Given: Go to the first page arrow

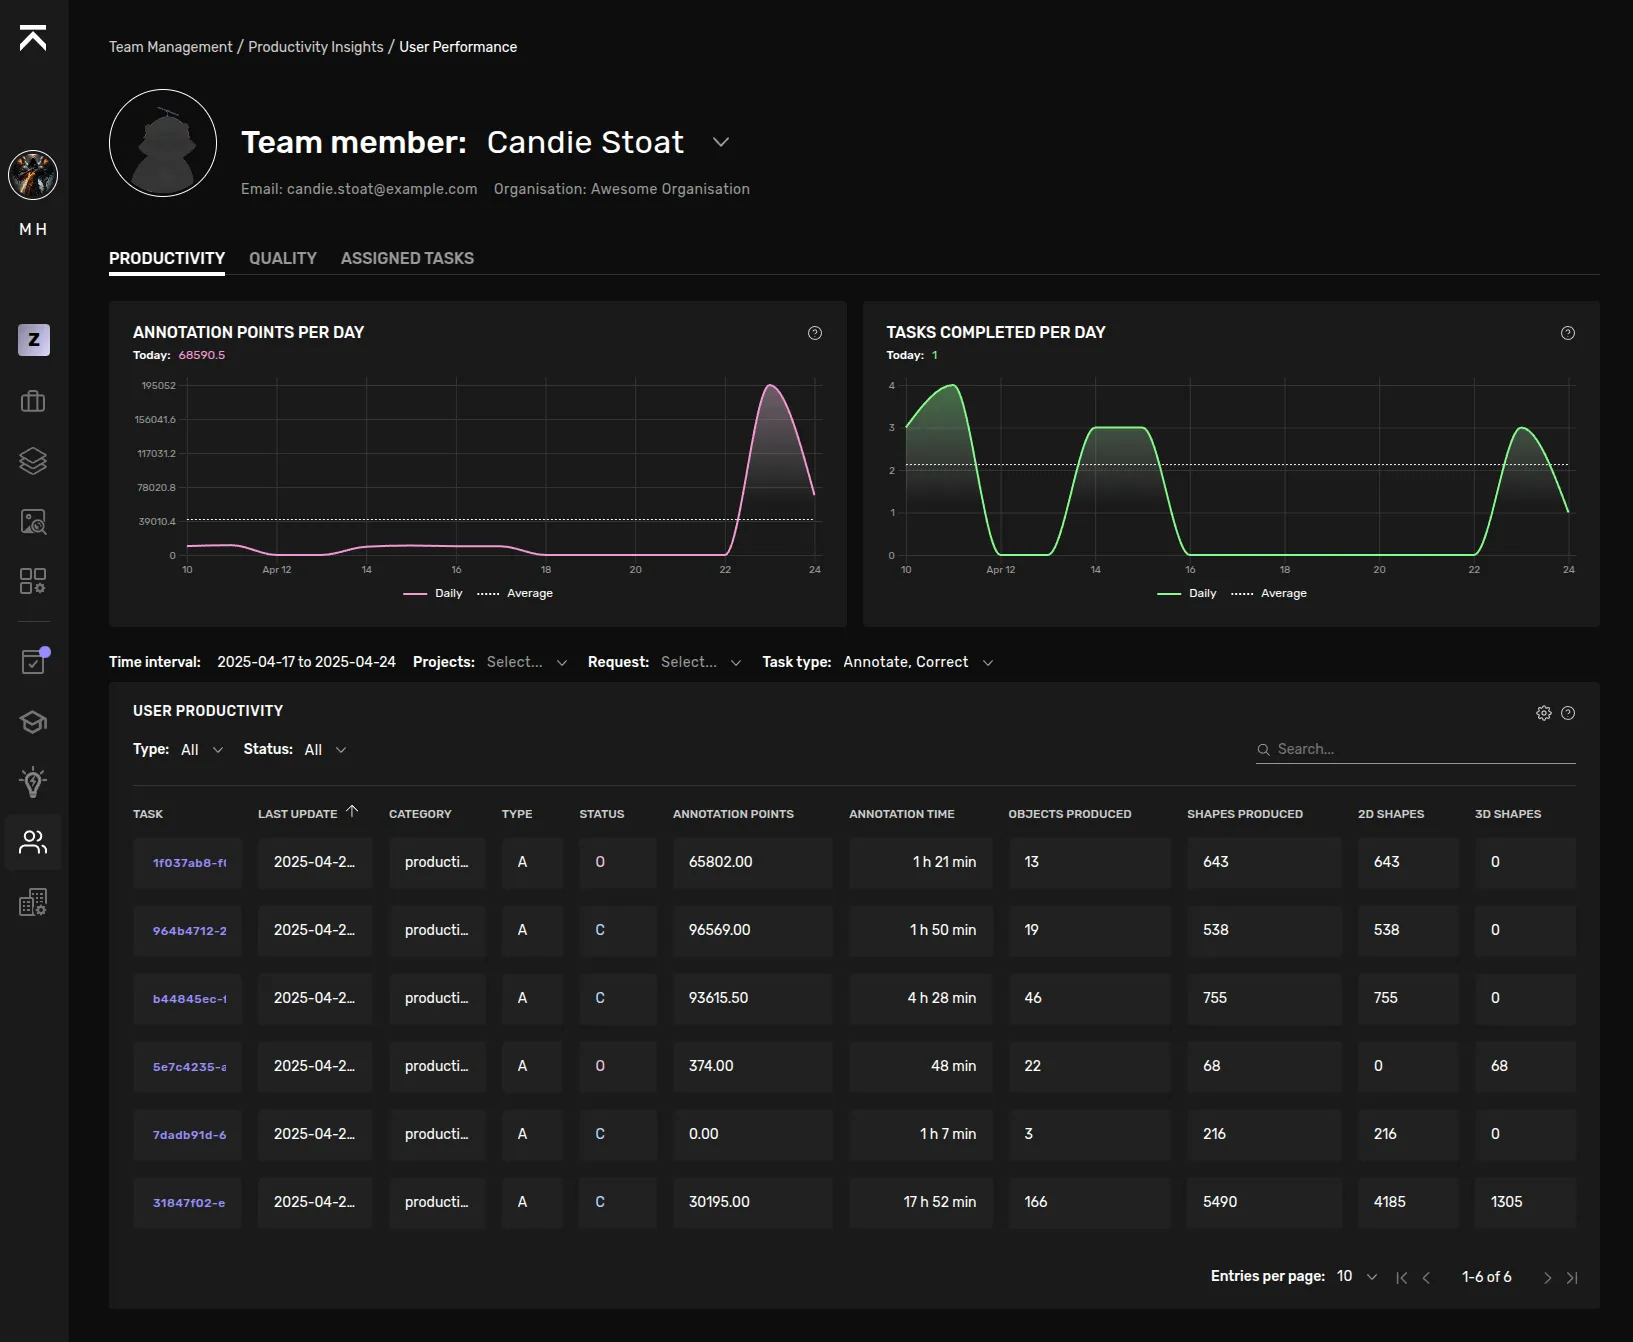Looking at the screenshot, I should coord(1402,1278).
